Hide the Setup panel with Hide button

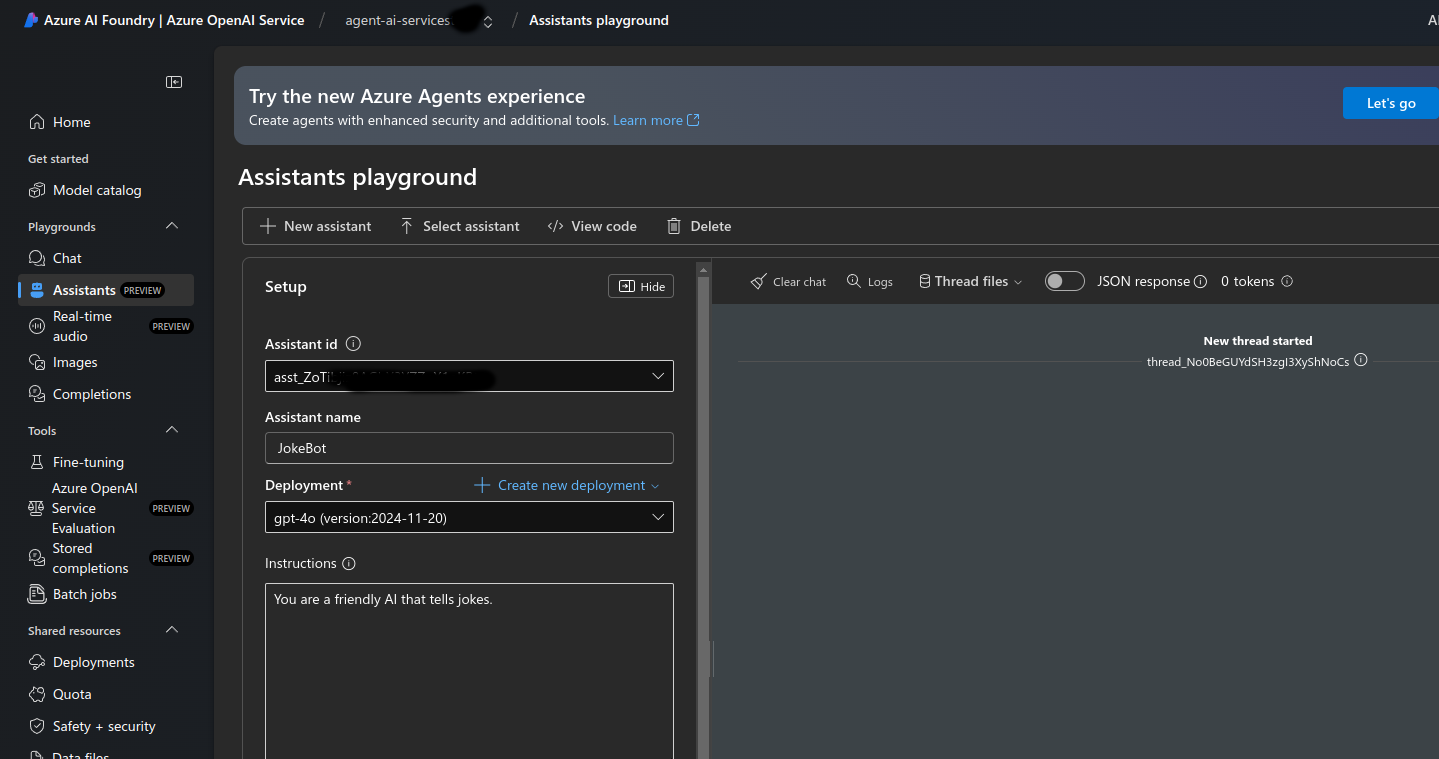pos(641,286)
